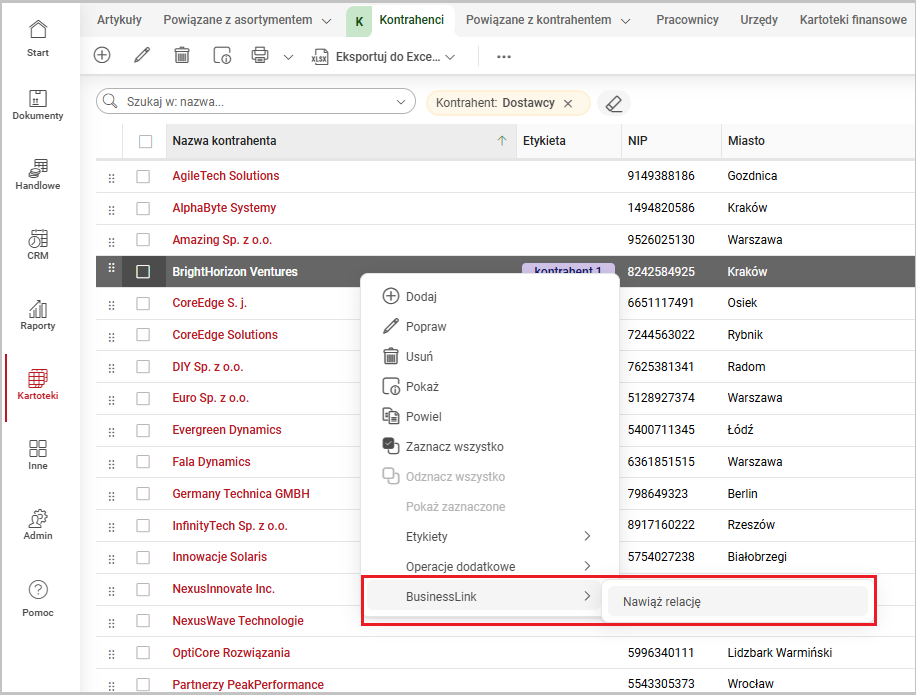The width and height of the screenshot is (916, 695).
Task: Remove the Kontrahent: Dostawcy filter chip
Action: pyautogui.click(x=568, y=103)
